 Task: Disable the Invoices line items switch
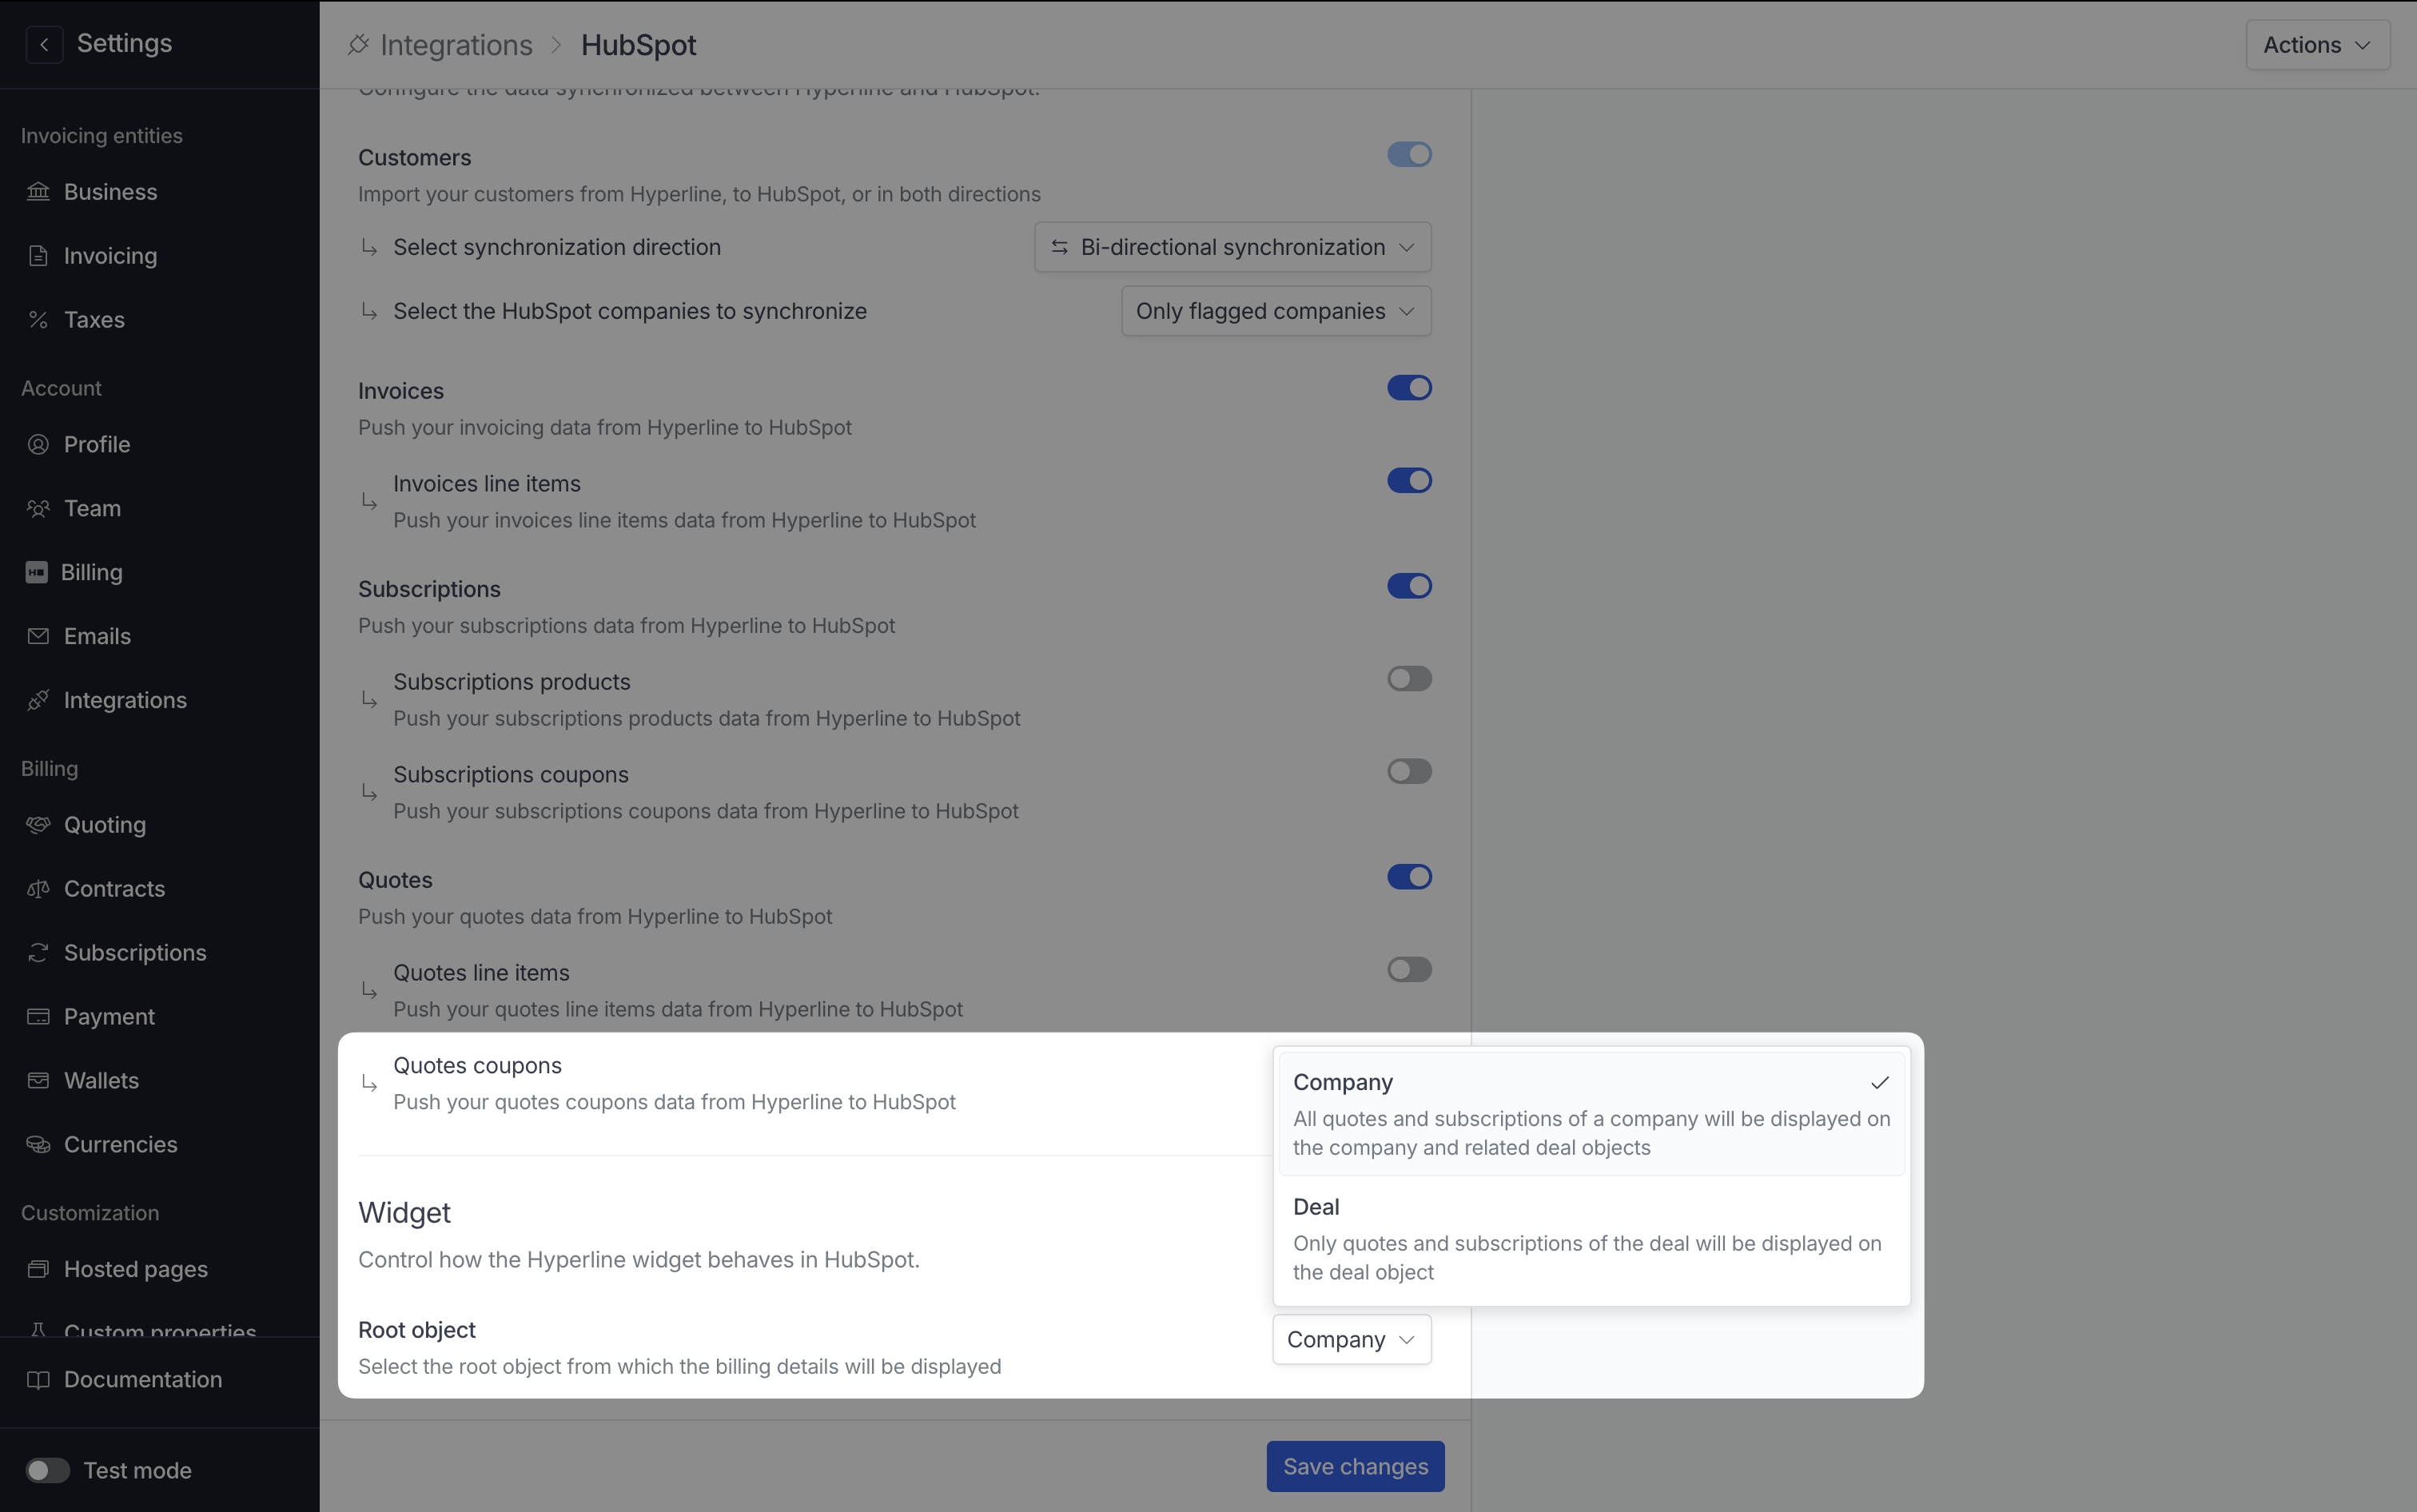1409,480
